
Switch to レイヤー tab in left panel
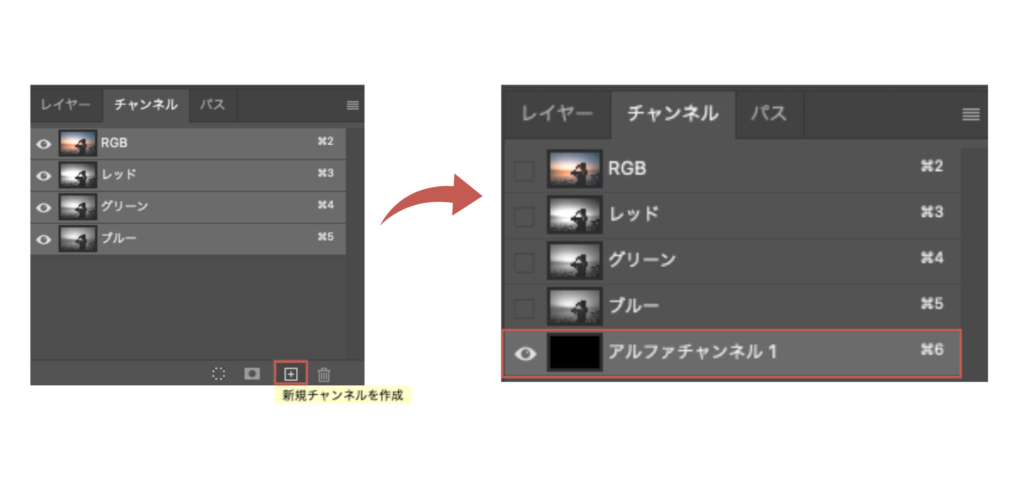66,104
